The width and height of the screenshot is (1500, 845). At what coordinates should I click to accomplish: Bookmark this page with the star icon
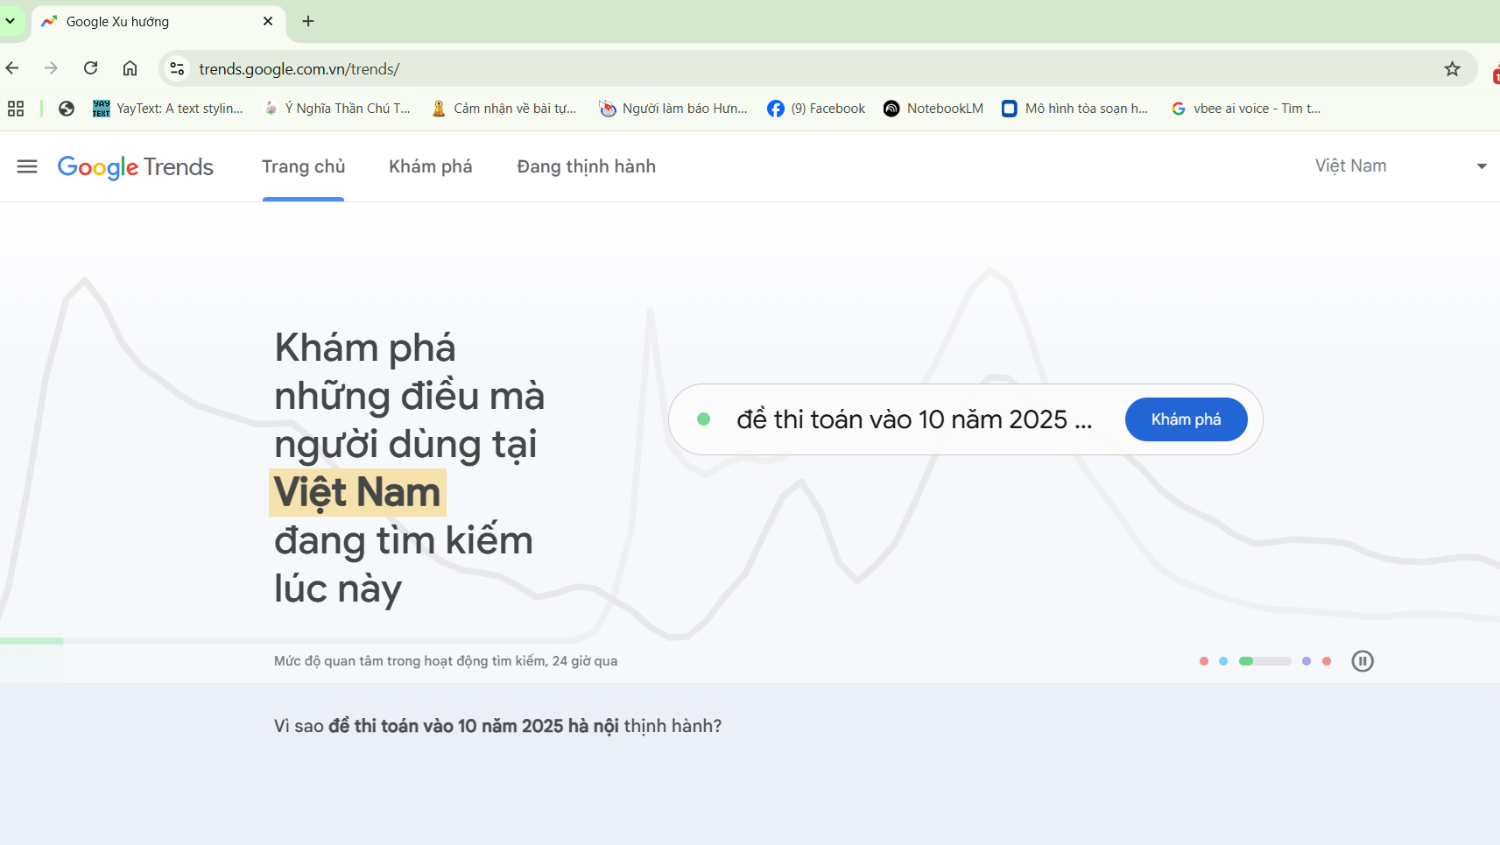tap(1452, 68)
